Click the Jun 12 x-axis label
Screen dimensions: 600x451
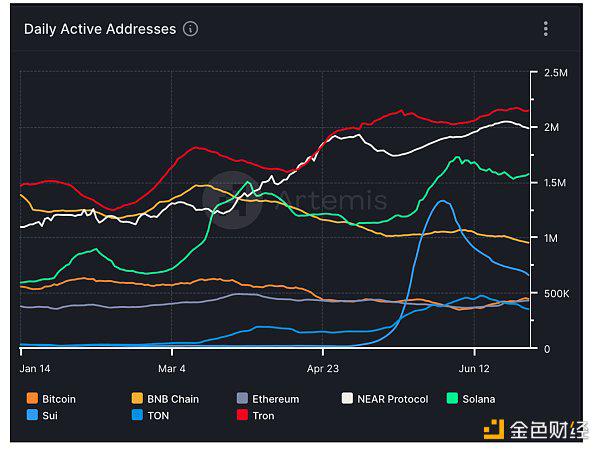click(474, 369)
